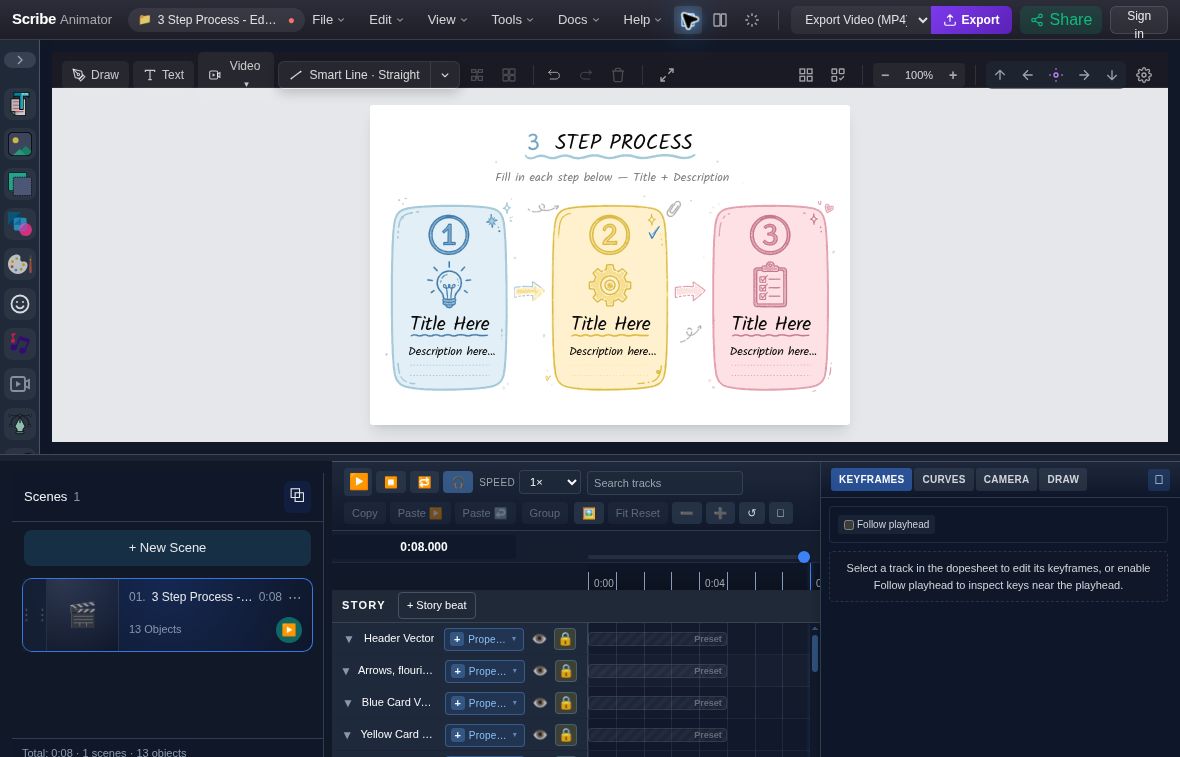
Task: Click the blue timeline zoom slider handle
Action: [804, 557]
